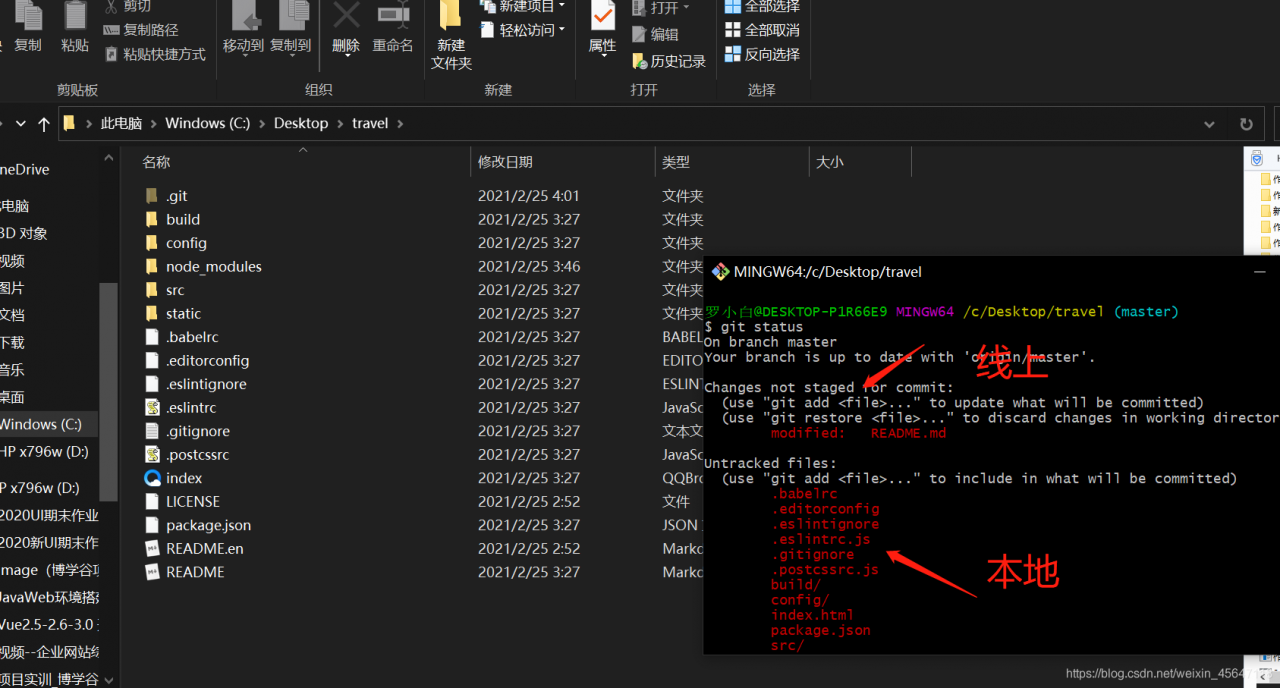The image size is (1280, 688).
Task: Expand the chevron after 此电脑 in the address bar
Action: point(153,124)
